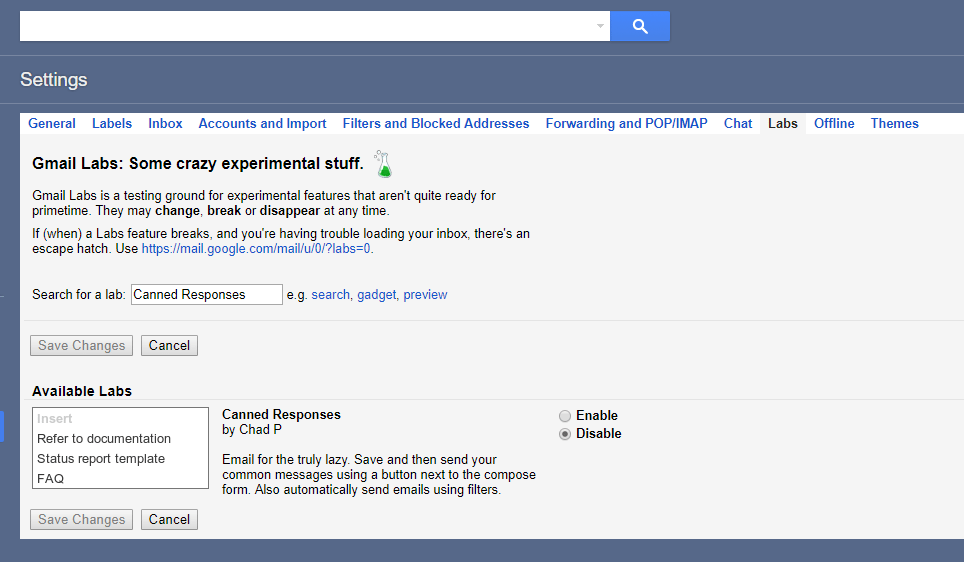
Task: Open the Labels settings tab
Action: [112, 124]
